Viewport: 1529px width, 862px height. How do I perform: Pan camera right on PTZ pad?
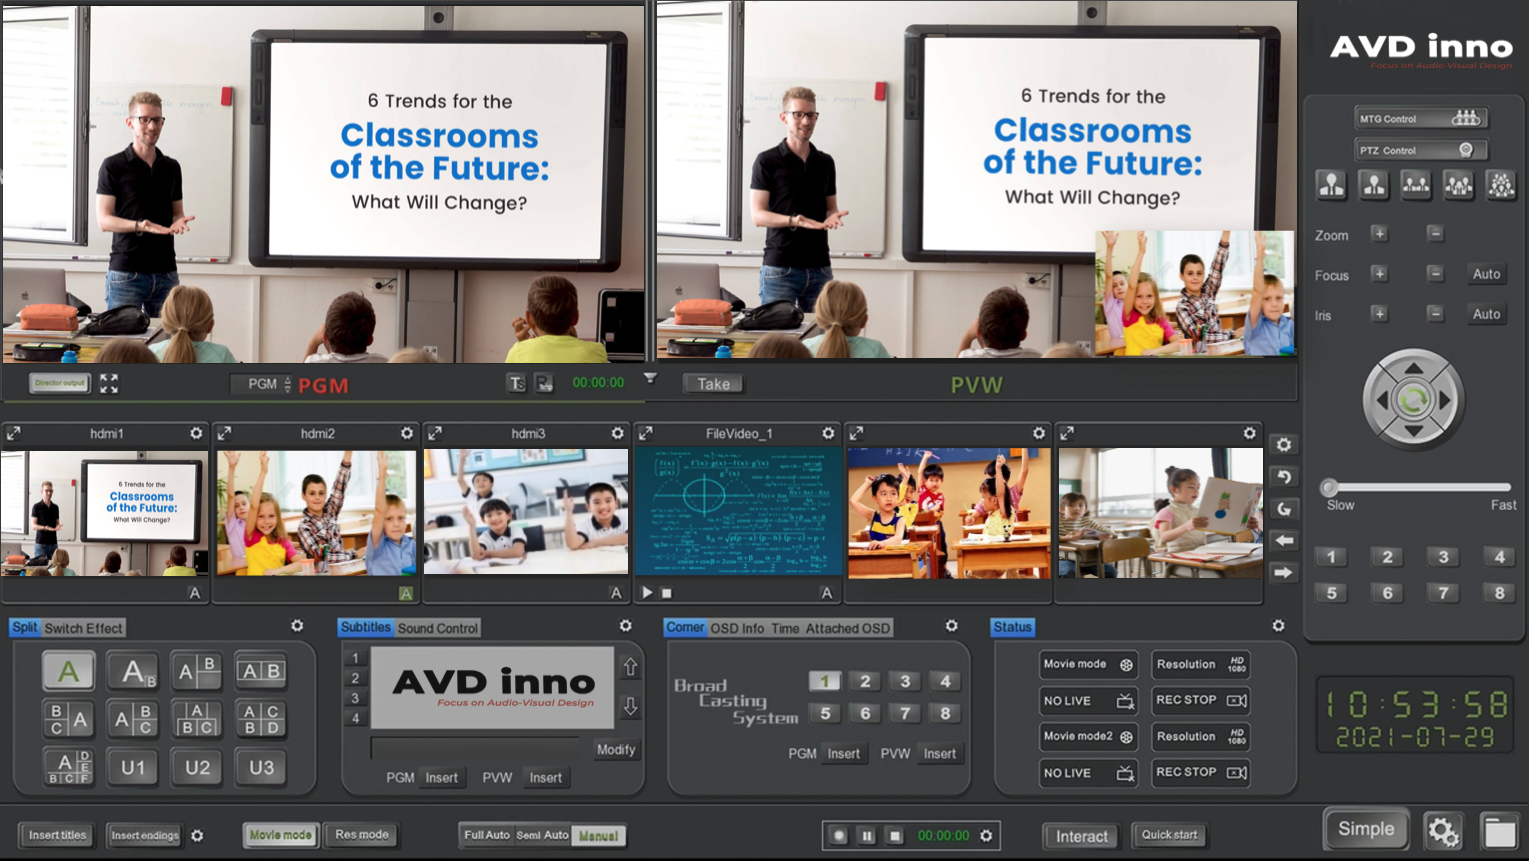pyautogui.click(x=1445, y=400)
